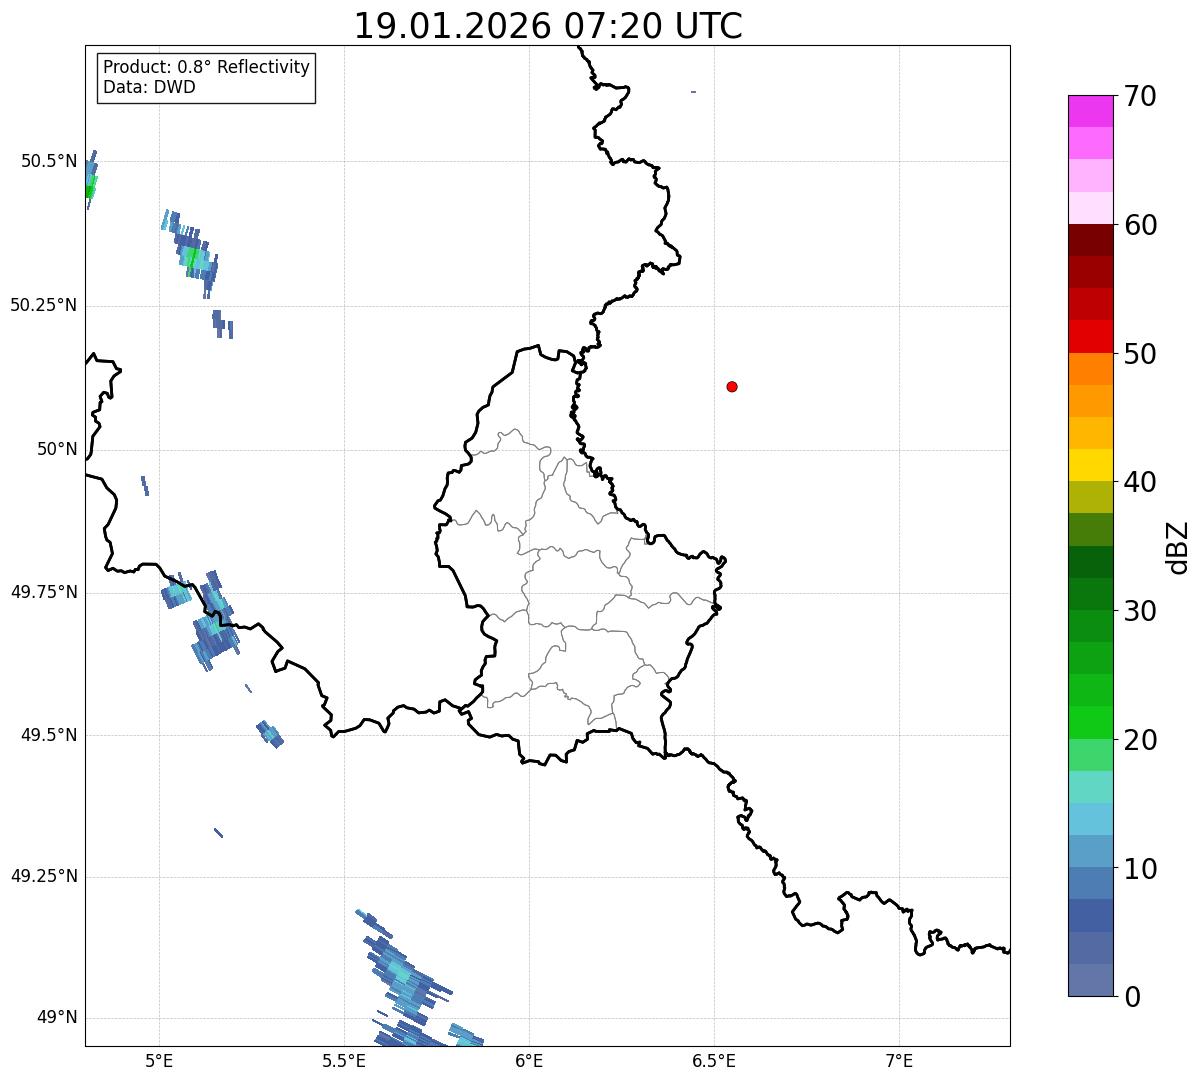Click the colorbar tick value 70

1141,96
